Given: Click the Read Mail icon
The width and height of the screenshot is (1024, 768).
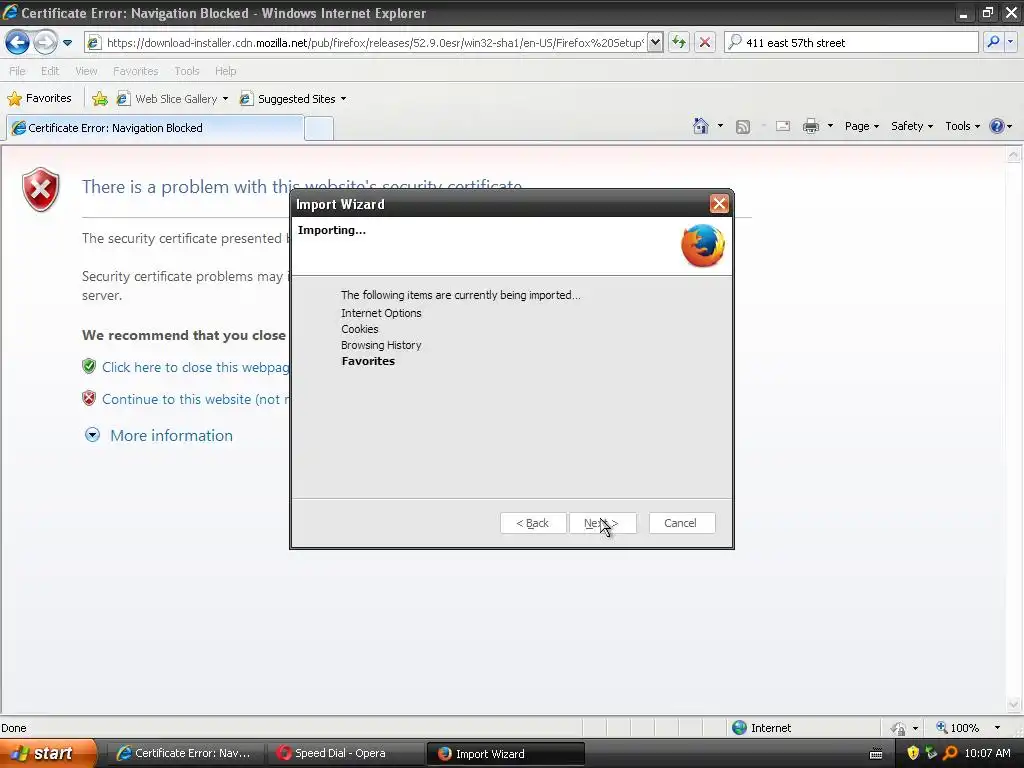Looking at the screenshot, I should [783, 127].
